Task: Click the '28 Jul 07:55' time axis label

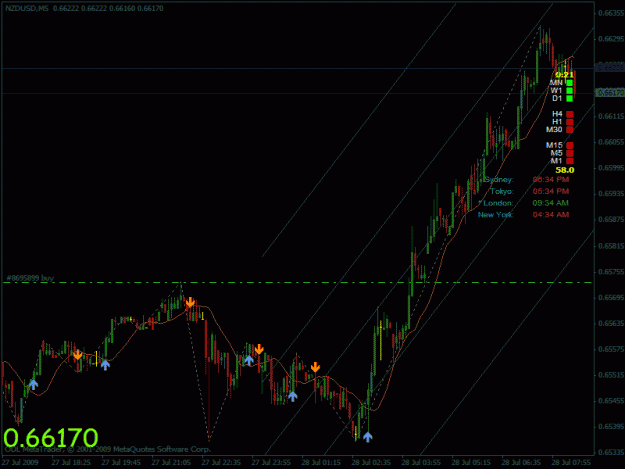Action: click(x=571, y=463)
